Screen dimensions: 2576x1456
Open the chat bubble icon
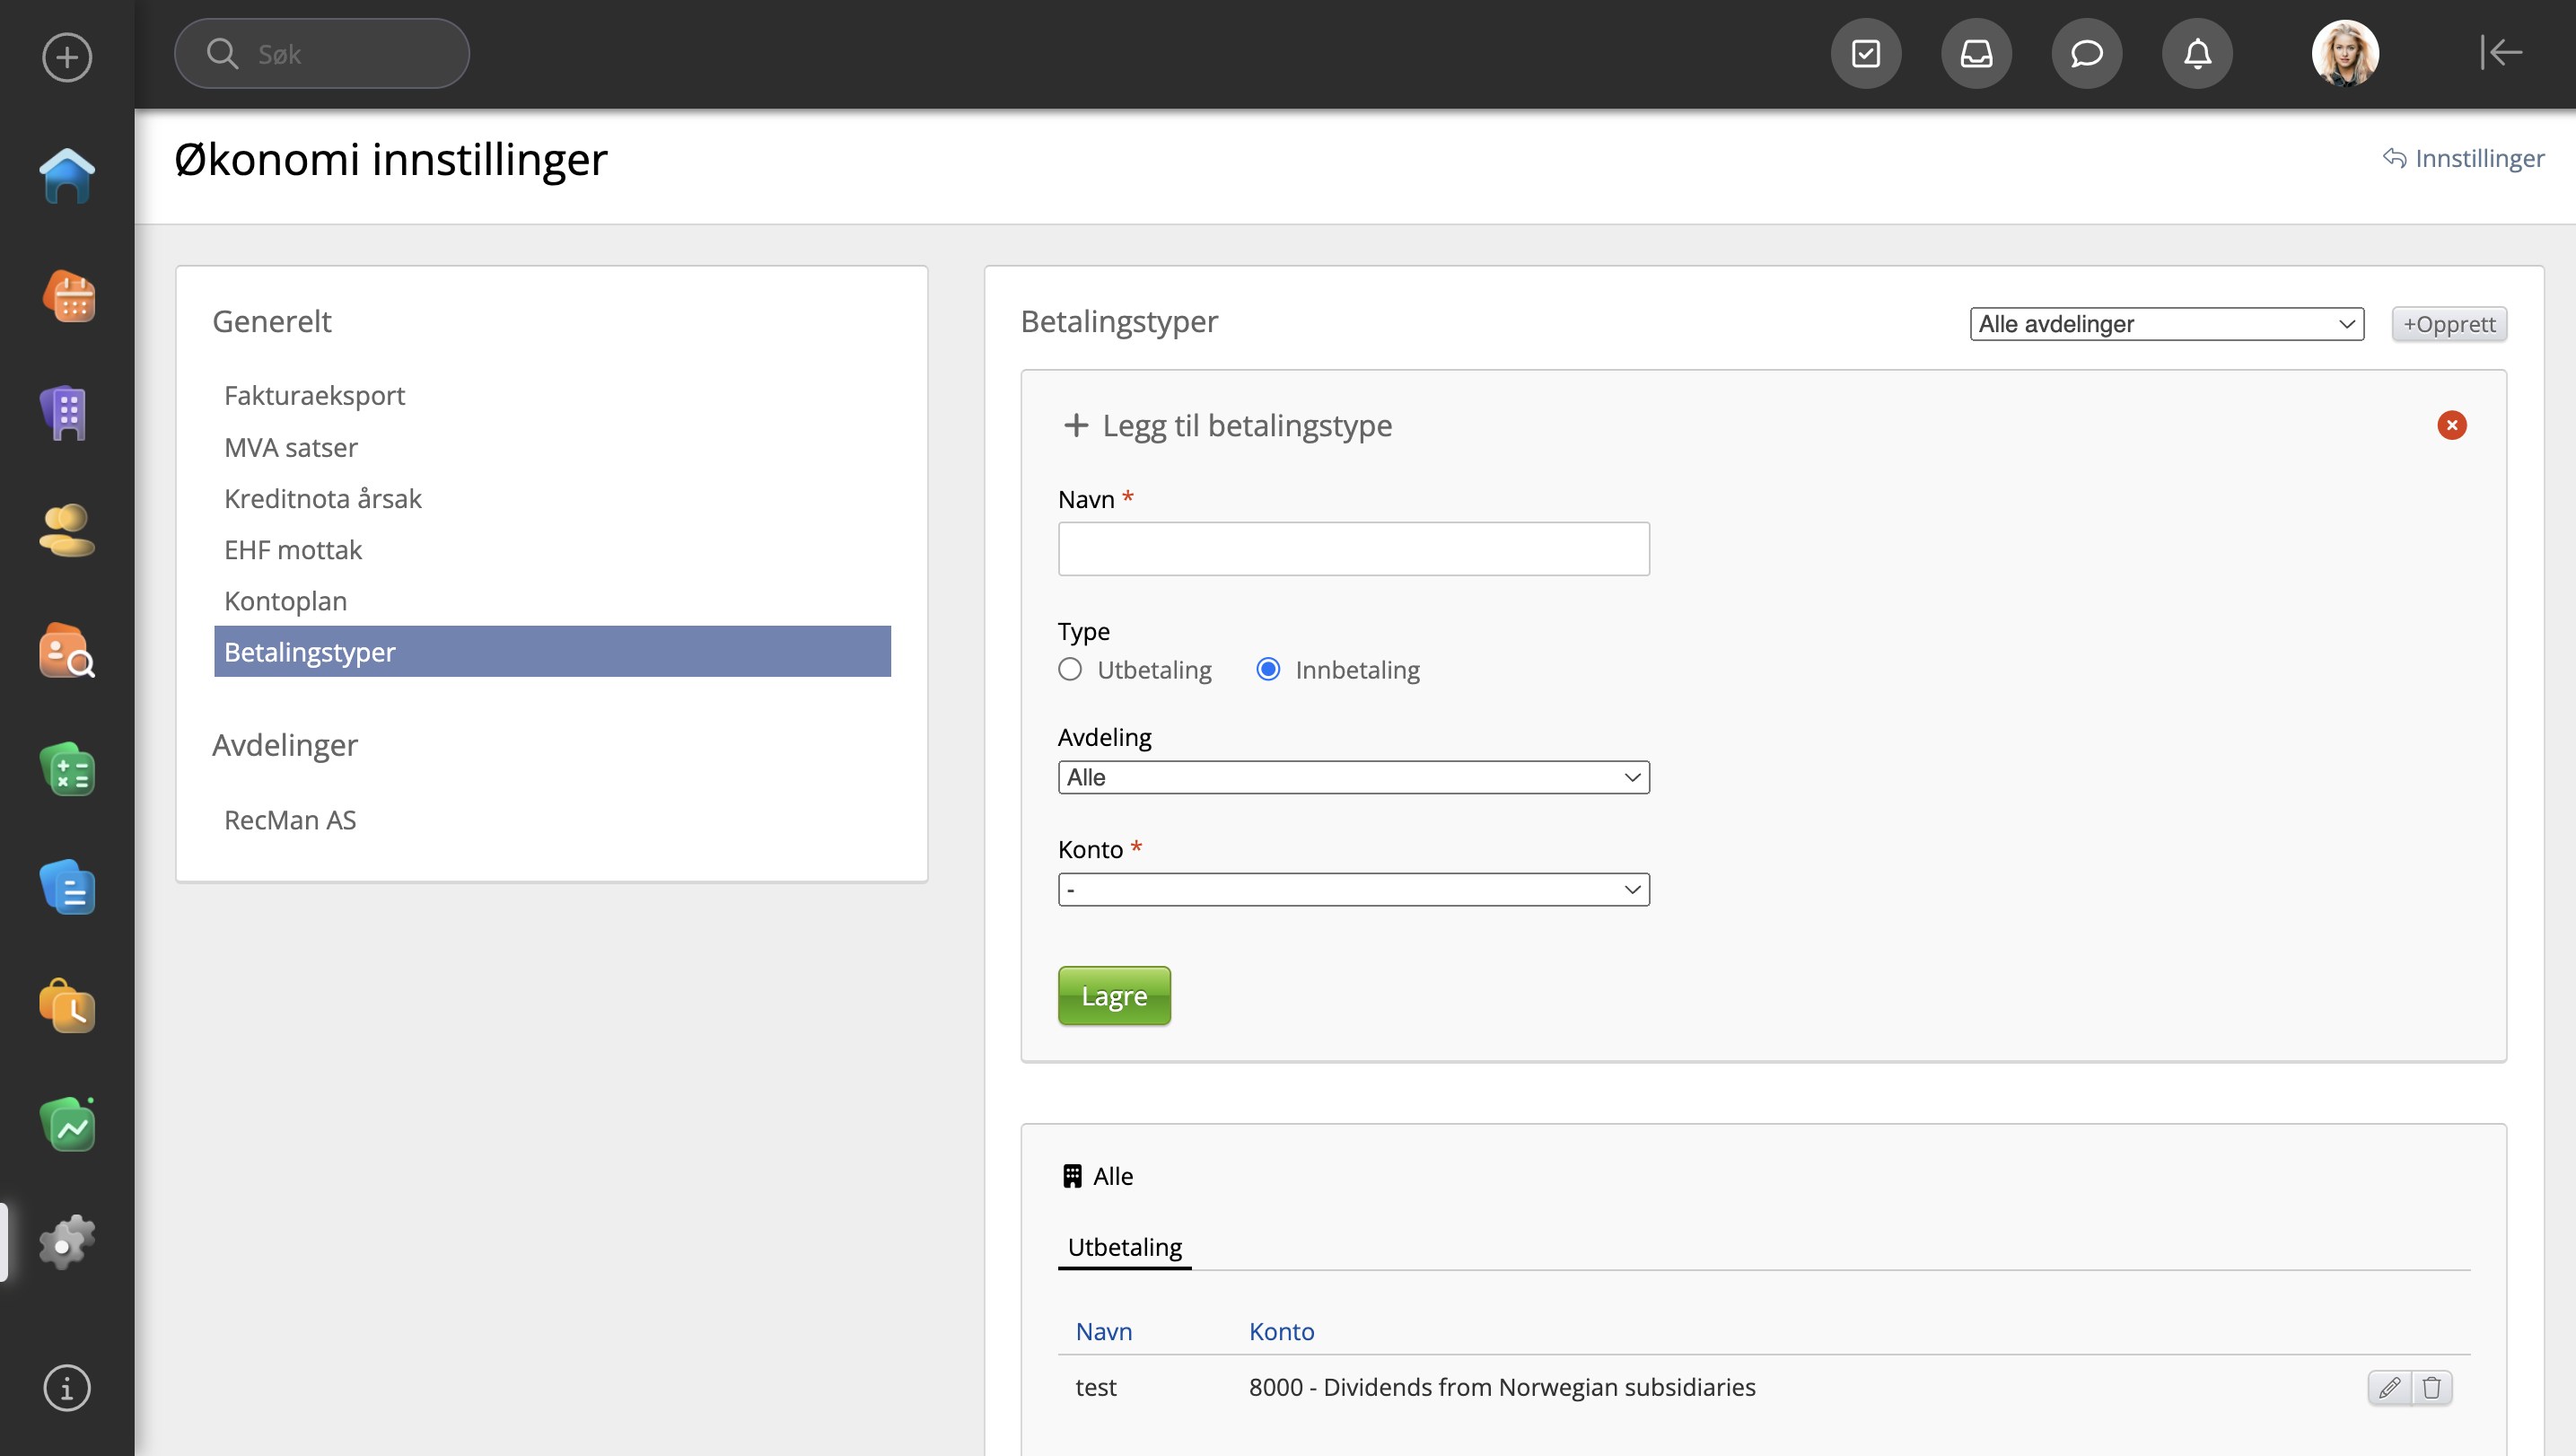(2086, 53)
